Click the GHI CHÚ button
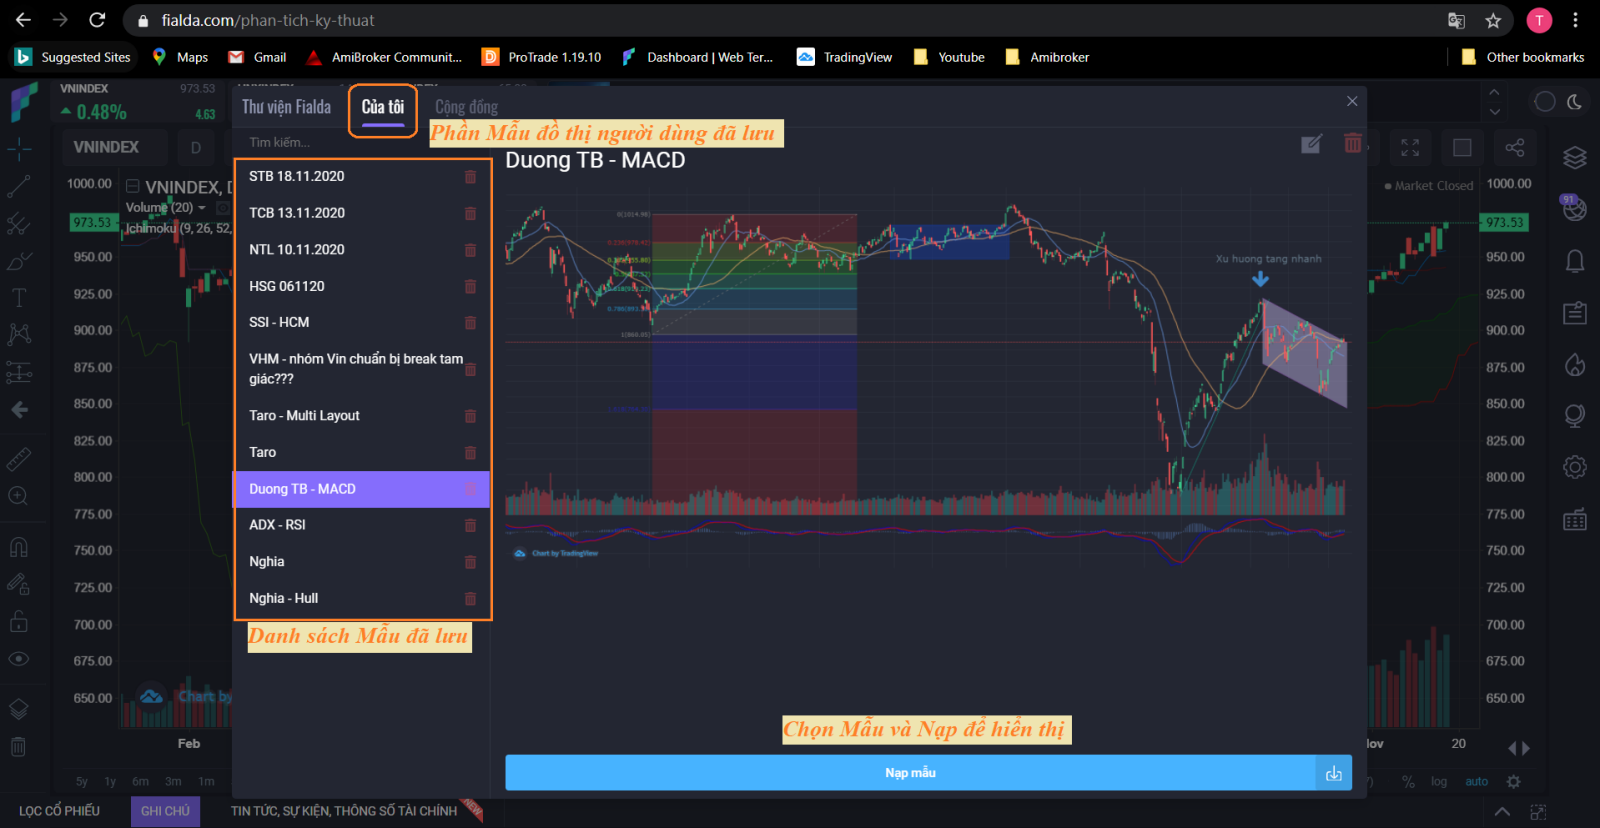 pos(165,811)
